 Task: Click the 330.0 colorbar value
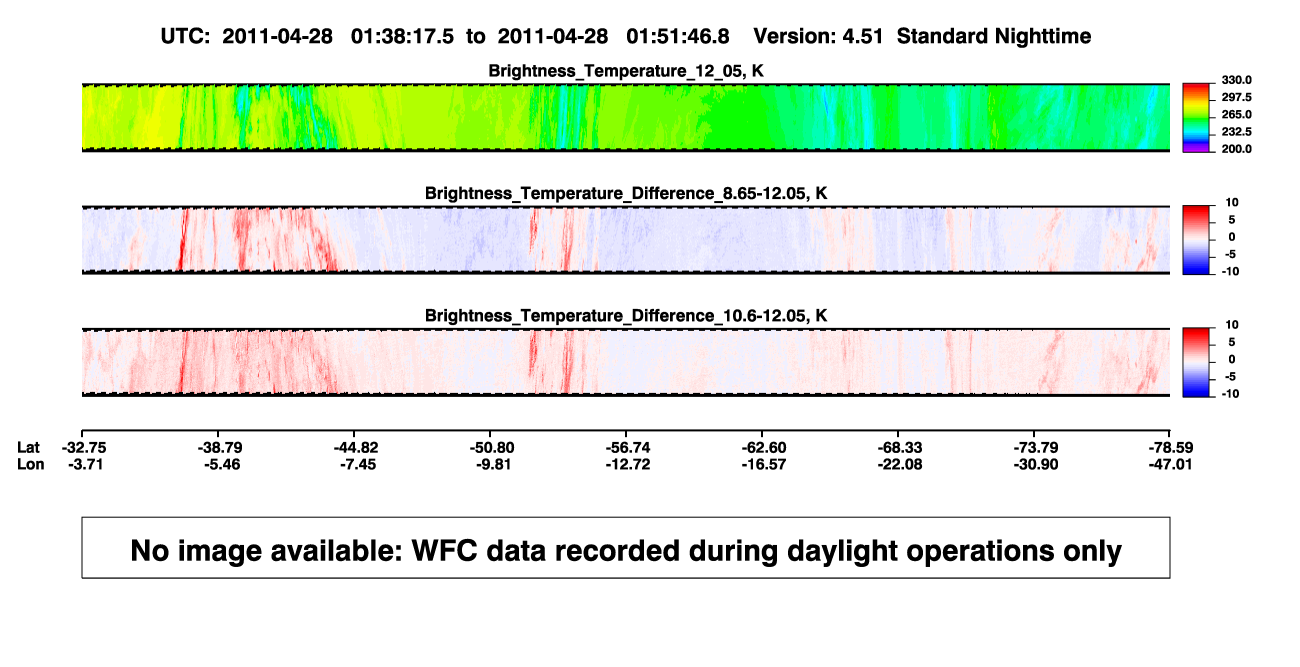point(1236,80)
